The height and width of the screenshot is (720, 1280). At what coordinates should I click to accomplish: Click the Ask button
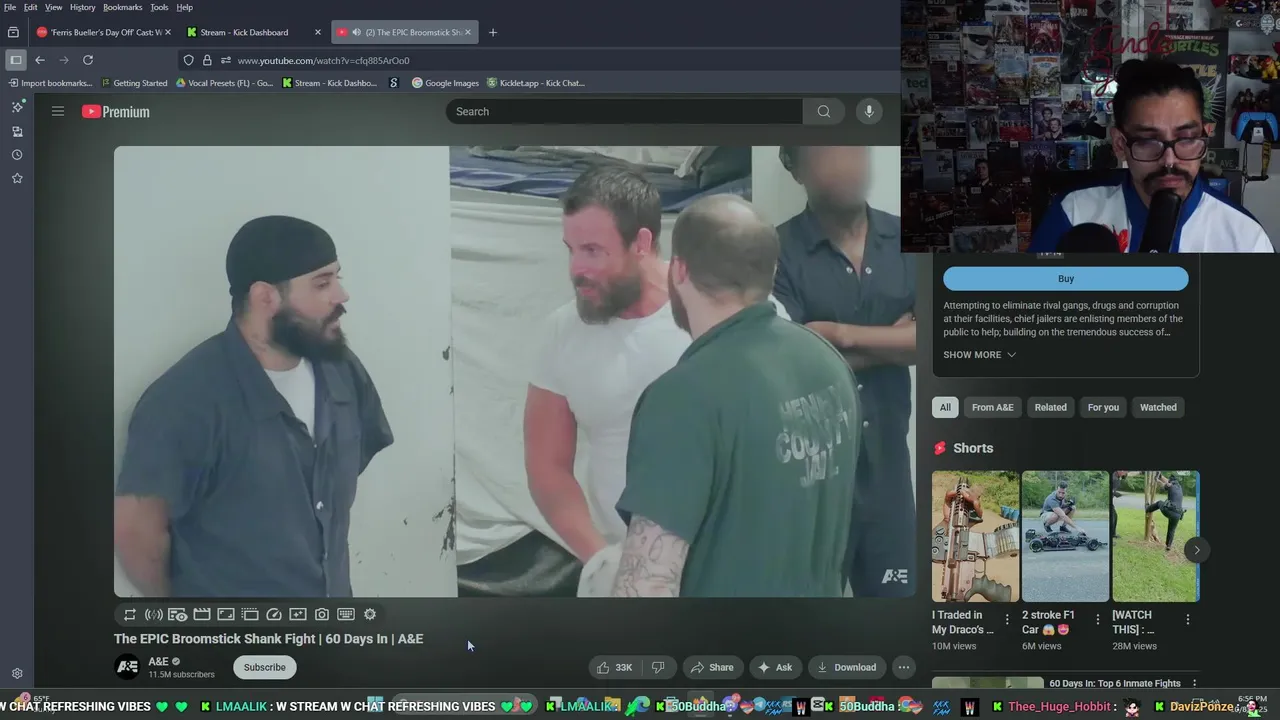(x=775, y=667)
